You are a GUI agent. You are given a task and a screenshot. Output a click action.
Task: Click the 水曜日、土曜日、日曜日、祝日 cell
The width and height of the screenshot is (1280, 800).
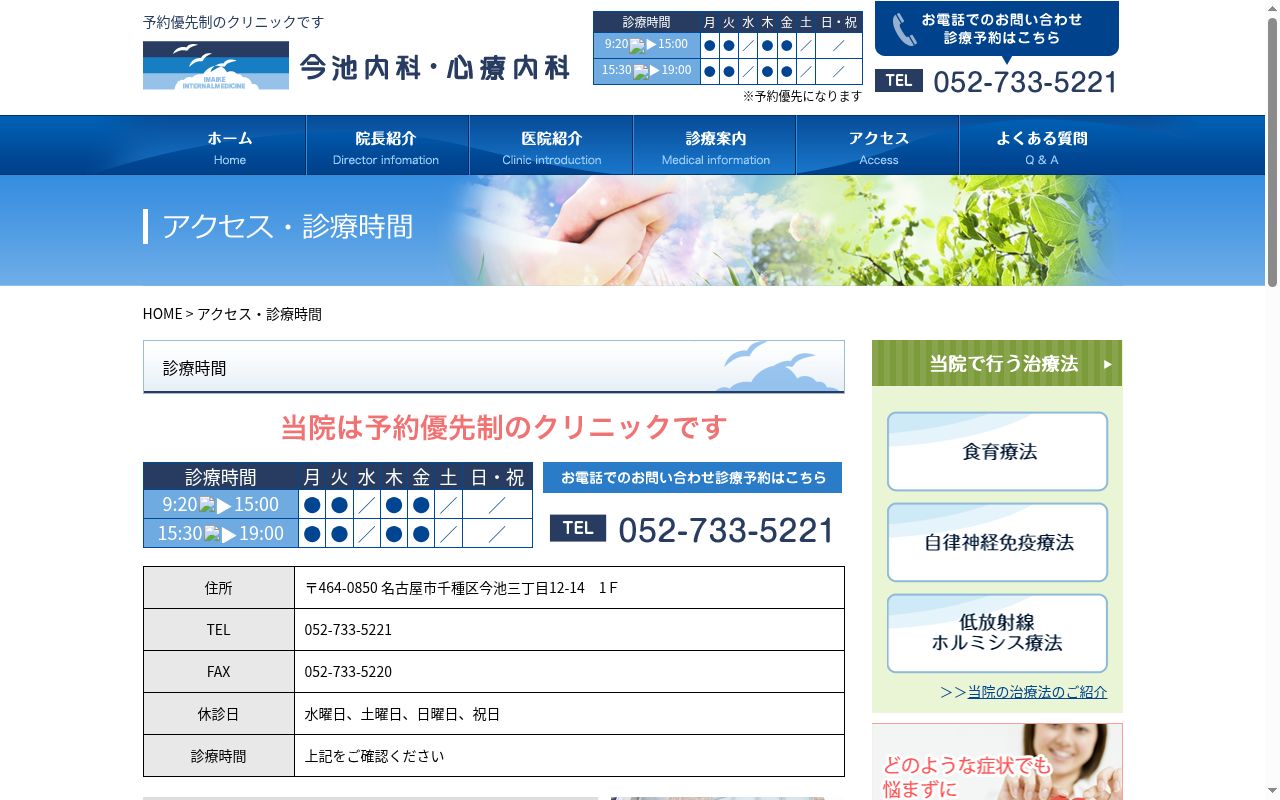tap(569, 714)
